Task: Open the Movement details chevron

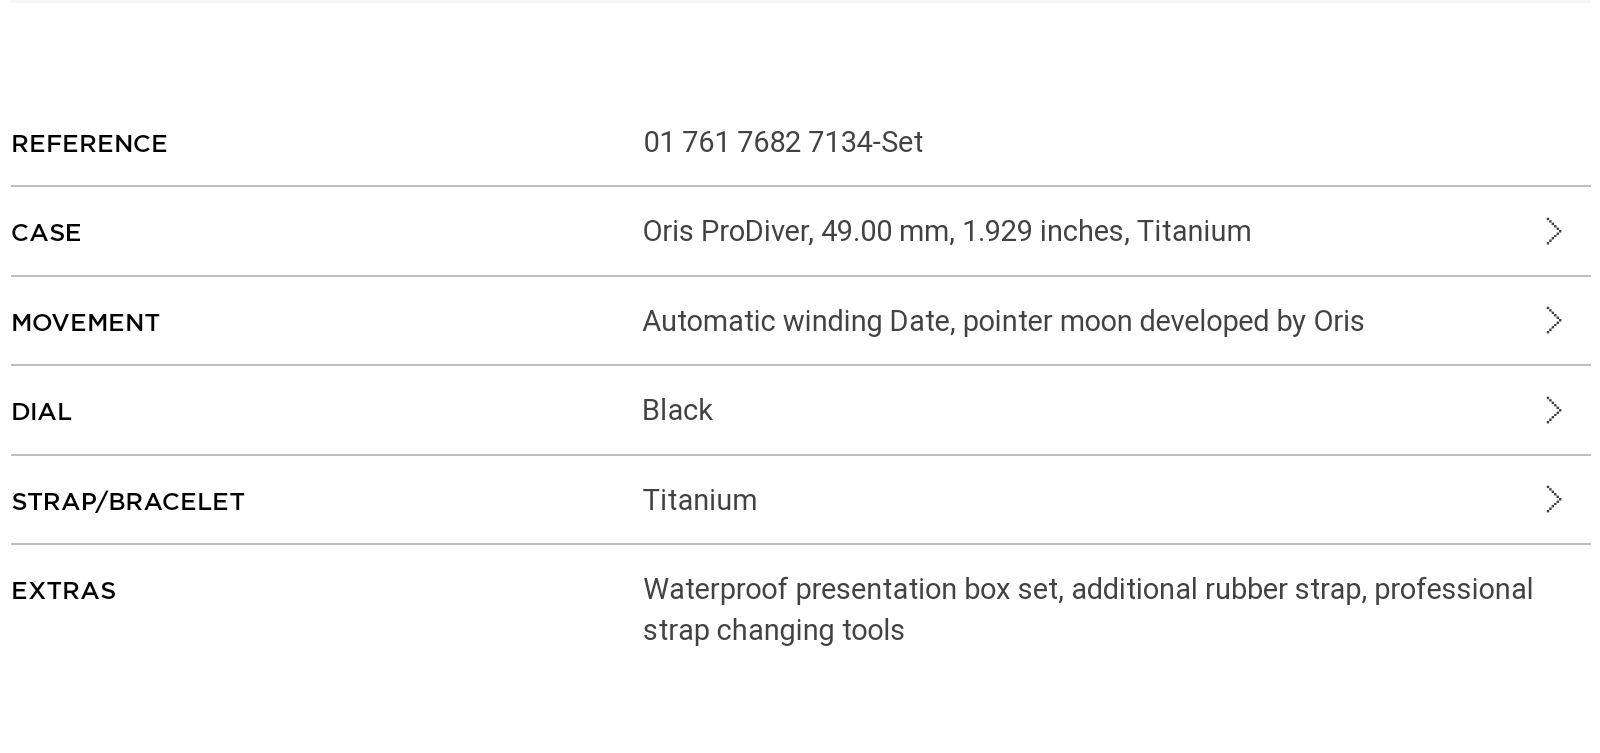Action: click(1553, 320)
